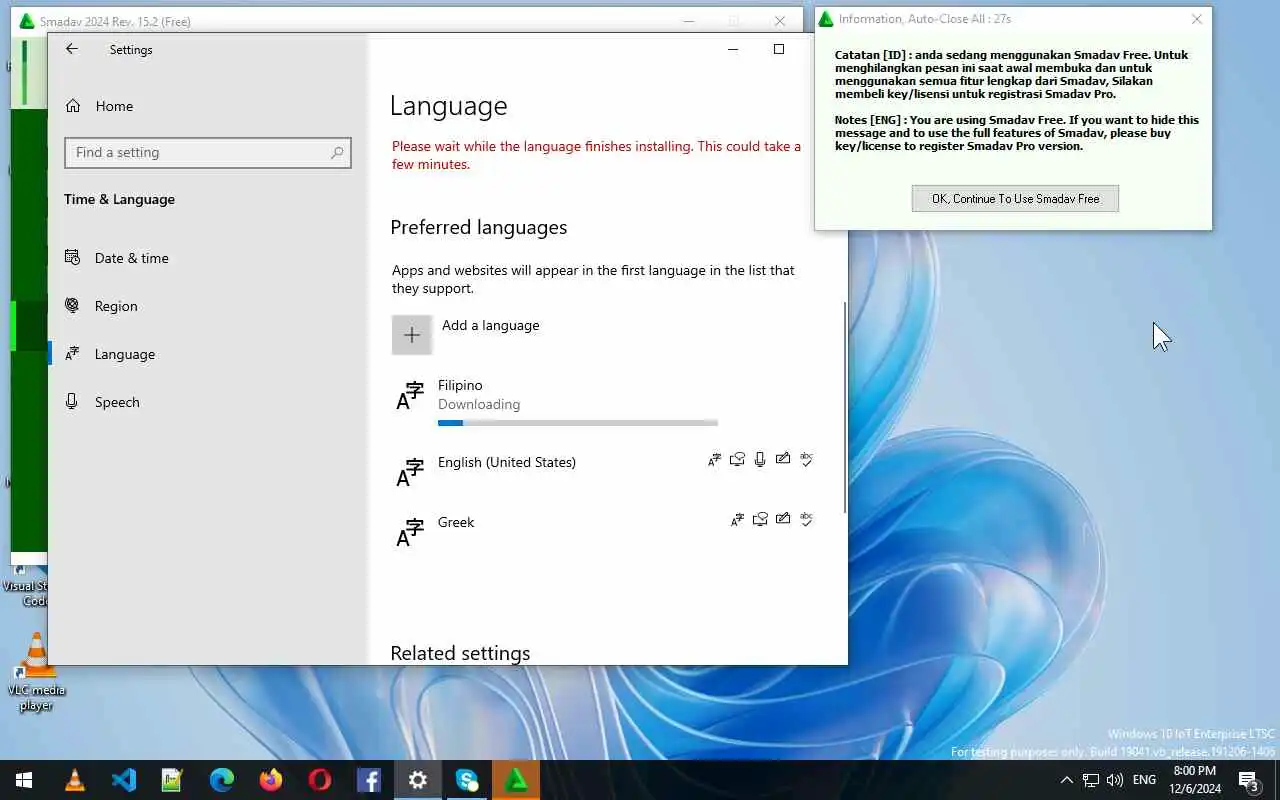
Task: Open VLC media player desktop shortcut
Action: pyautogui.click(x=36, y=672)
